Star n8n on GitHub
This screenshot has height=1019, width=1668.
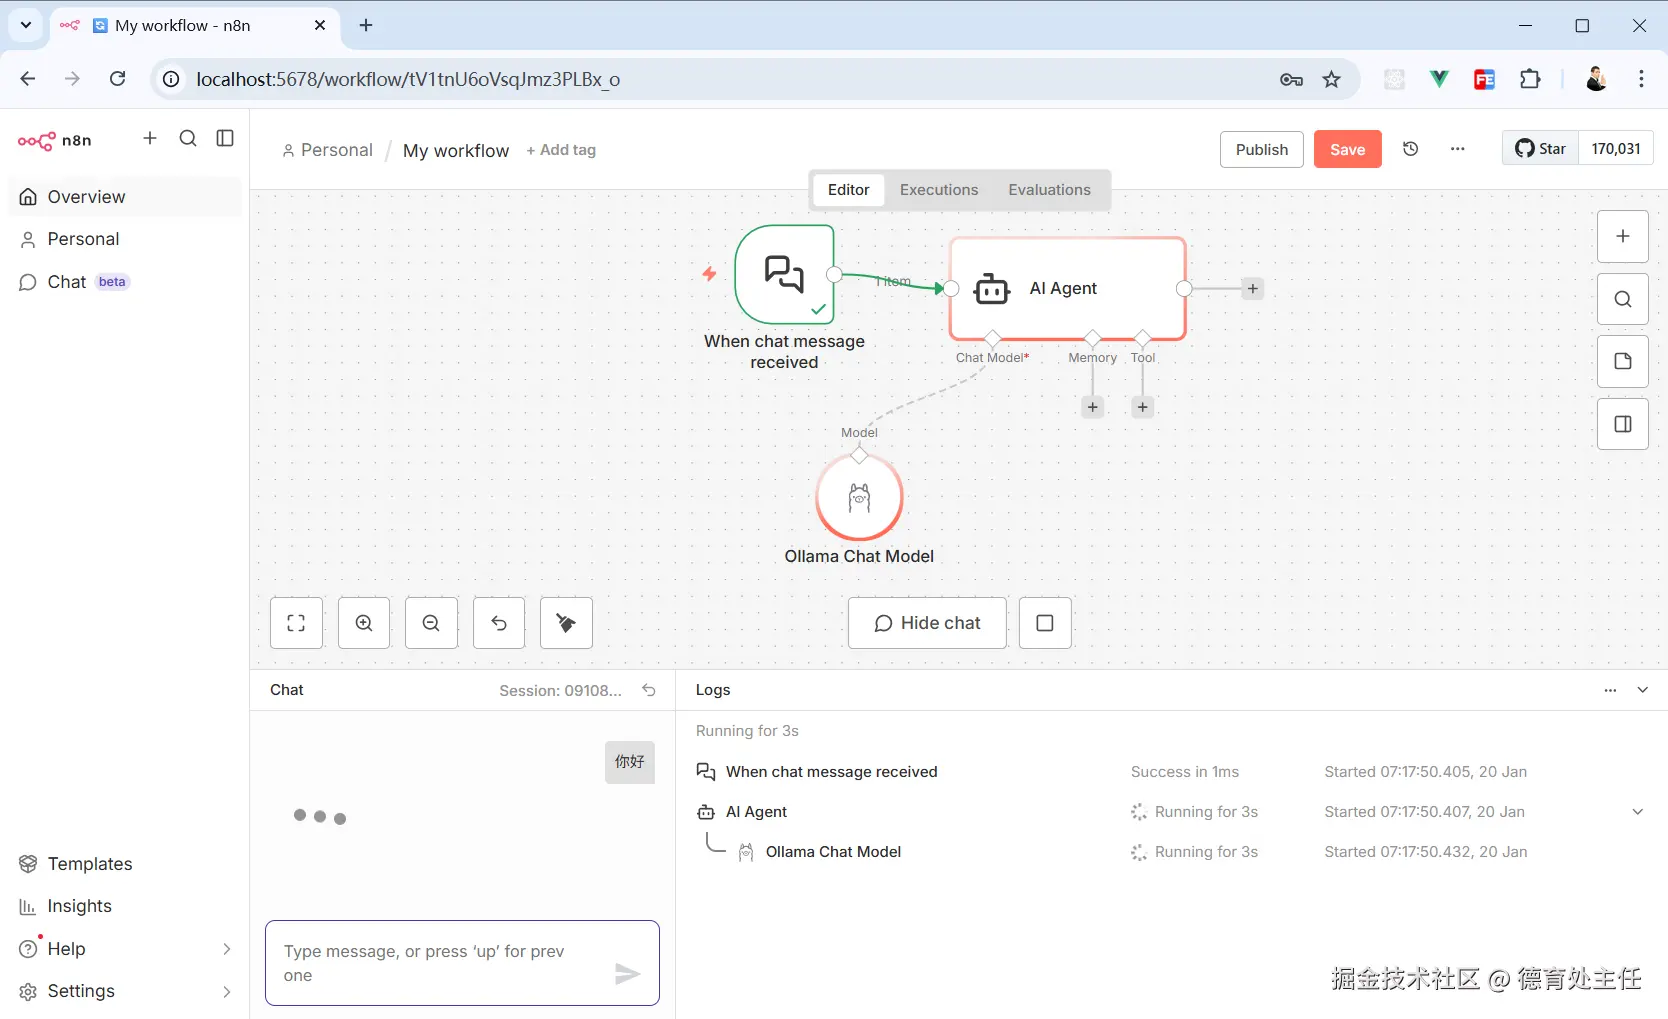[1540, 149]
